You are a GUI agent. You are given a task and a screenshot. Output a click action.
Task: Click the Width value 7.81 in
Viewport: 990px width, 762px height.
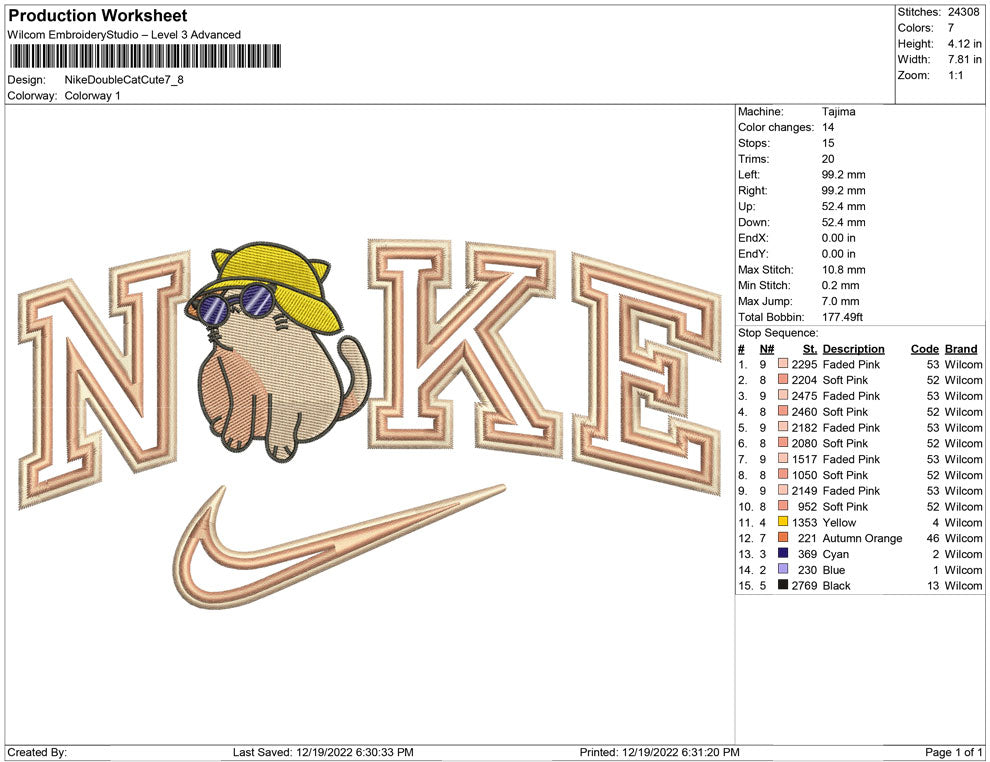pyautogui.click(x=964, y=59)
